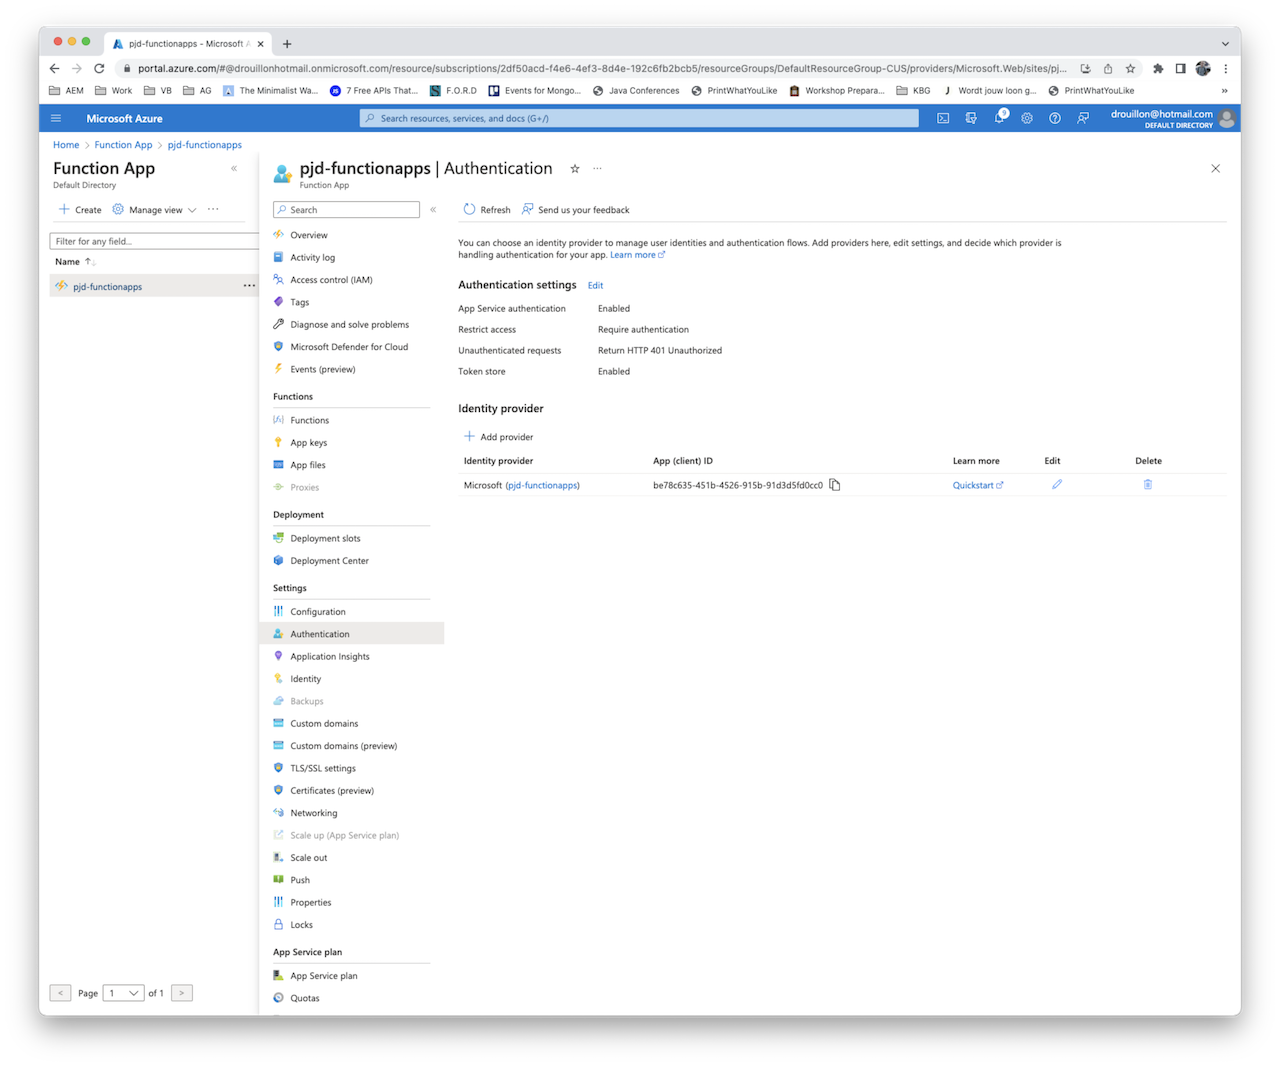Open the Java Conferences bookmark
Screen dimensions: 1280x1067
coord(636,91)
